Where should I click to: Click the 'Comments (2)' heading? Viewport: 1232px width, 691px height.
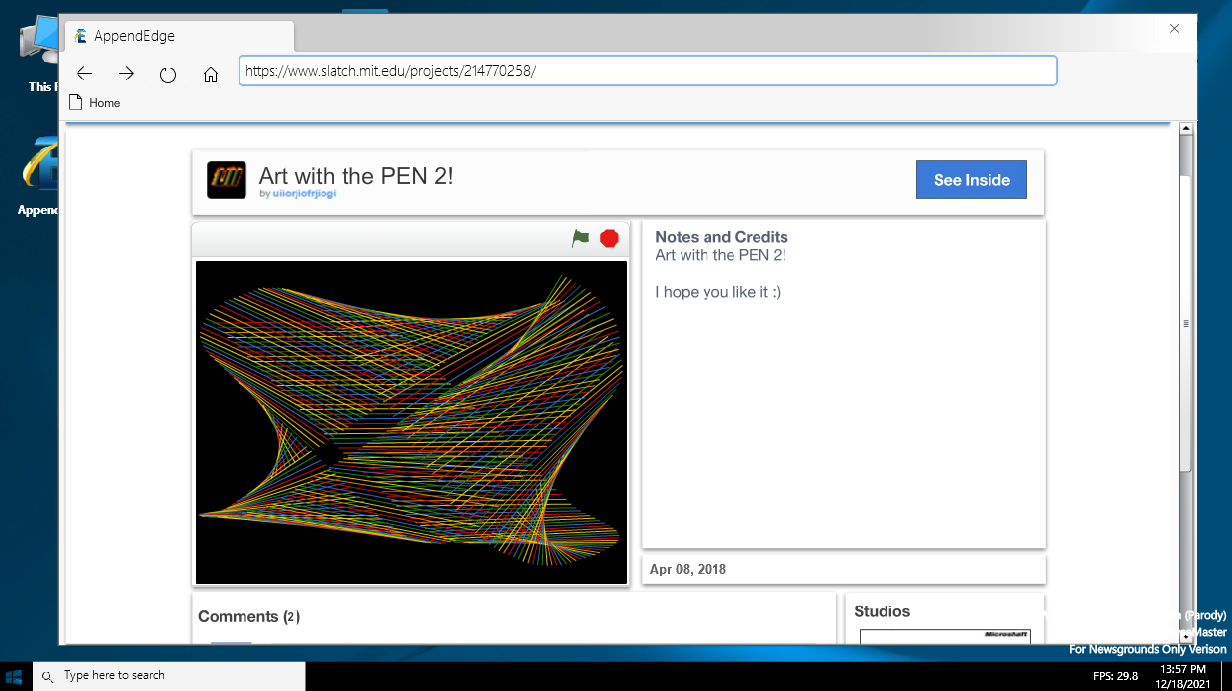point(249,616)
